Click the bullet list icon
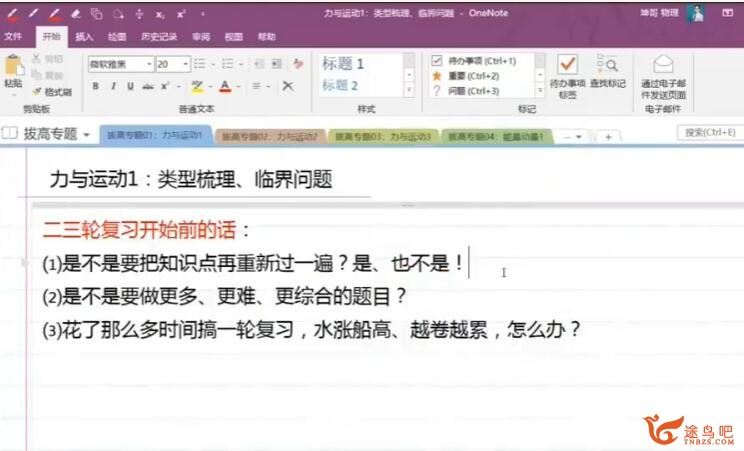 [200, 64]
